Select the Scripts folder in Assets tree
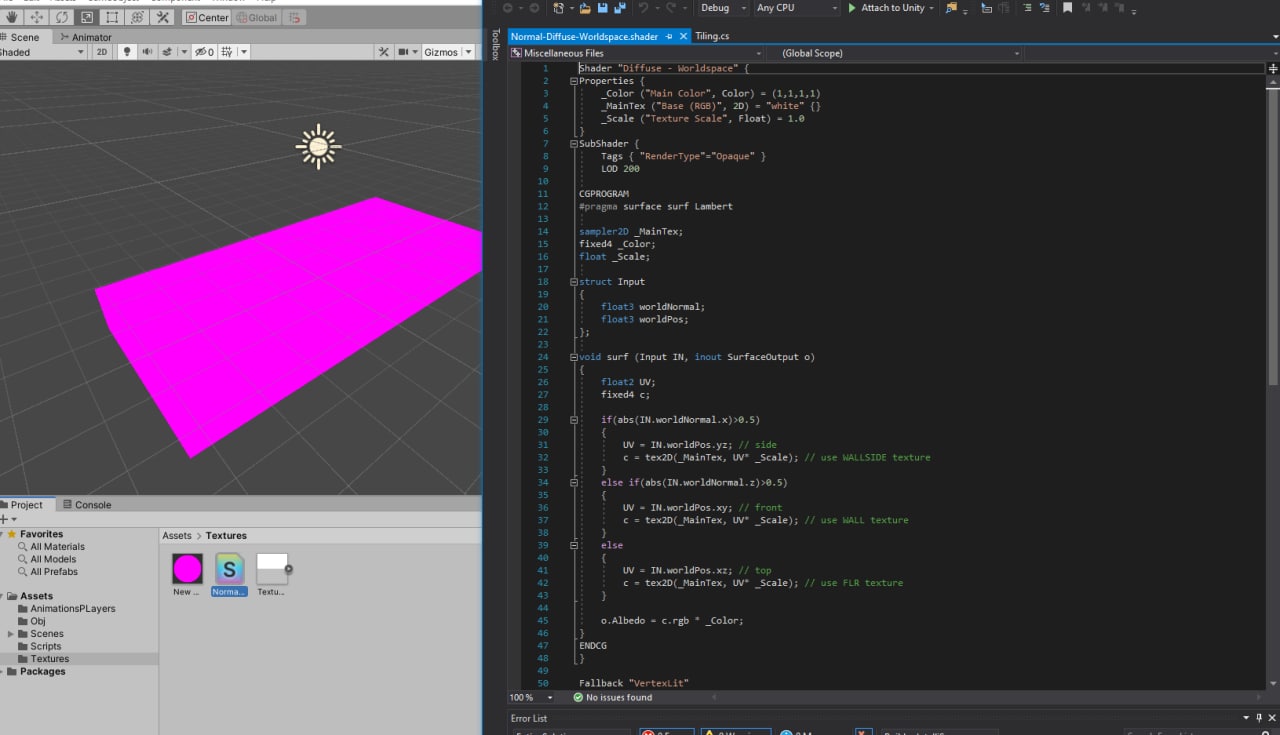The width and height of the screenshot is (1280, 735). [x=46, y=646]
